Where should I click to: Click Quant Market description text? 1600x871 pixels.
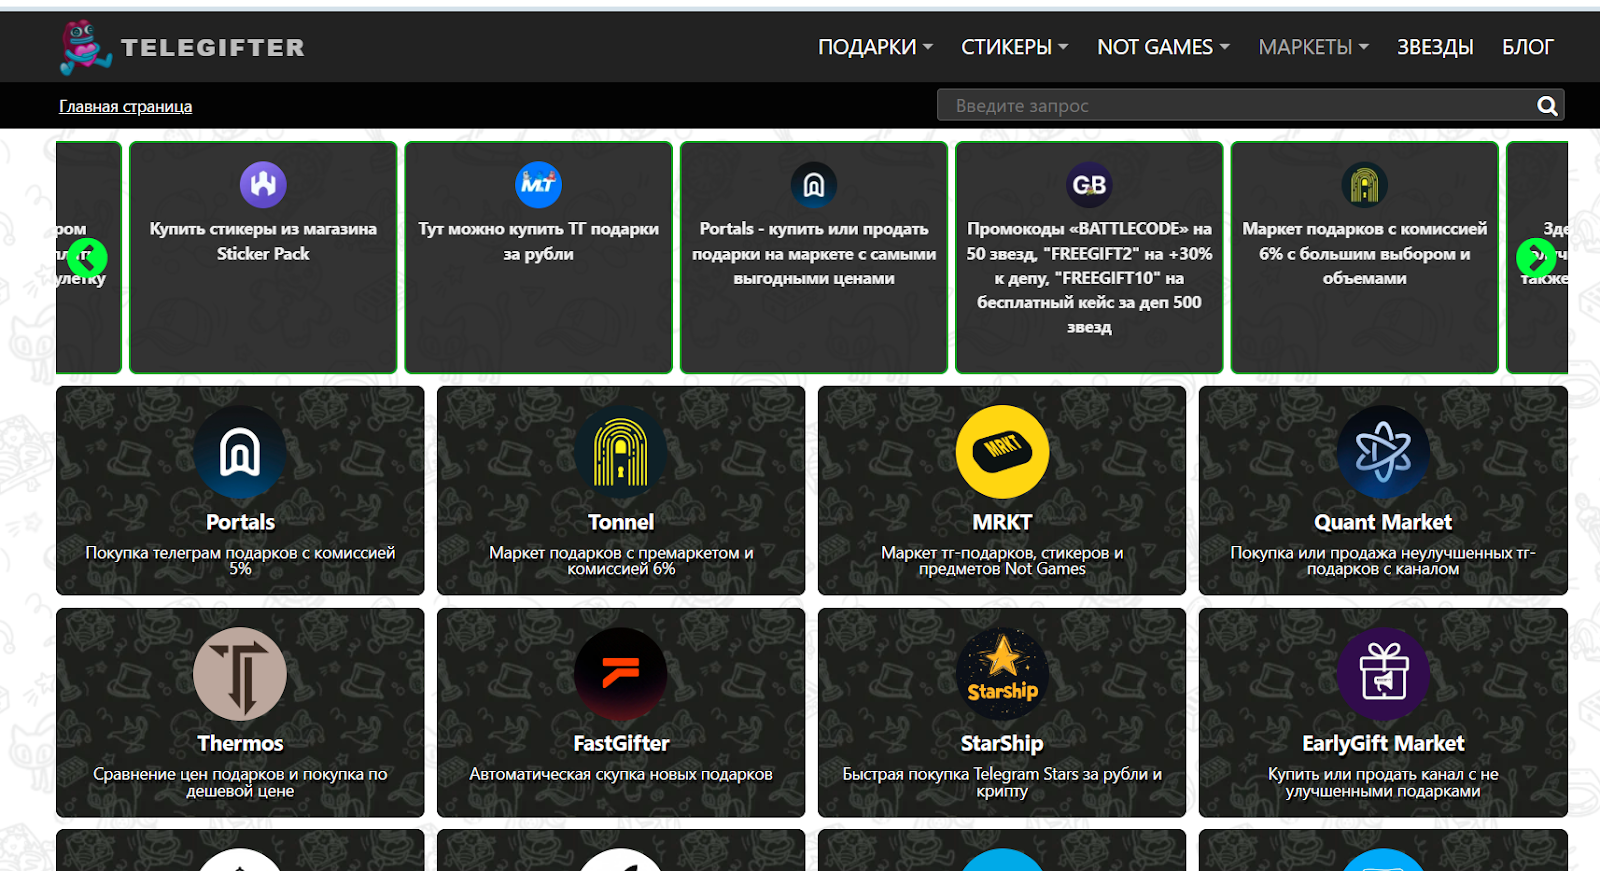(1383, 560)
